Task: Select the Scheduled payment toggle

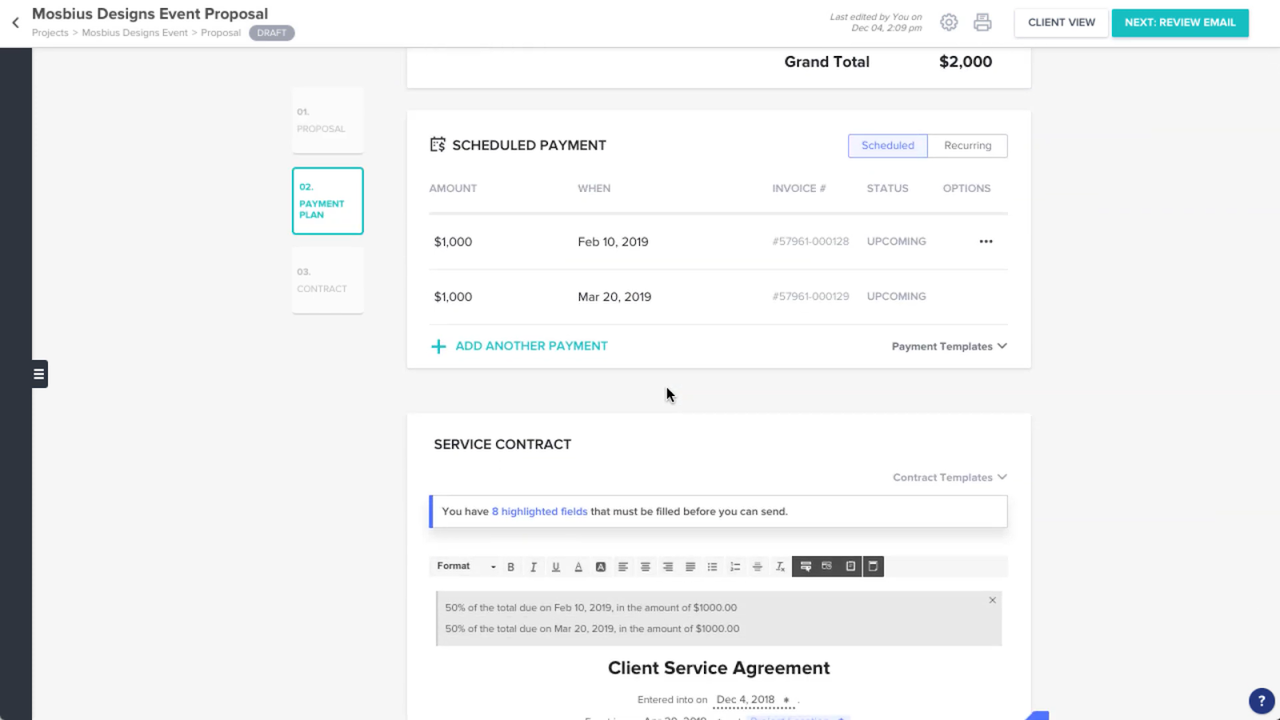Action: point(887,146)
